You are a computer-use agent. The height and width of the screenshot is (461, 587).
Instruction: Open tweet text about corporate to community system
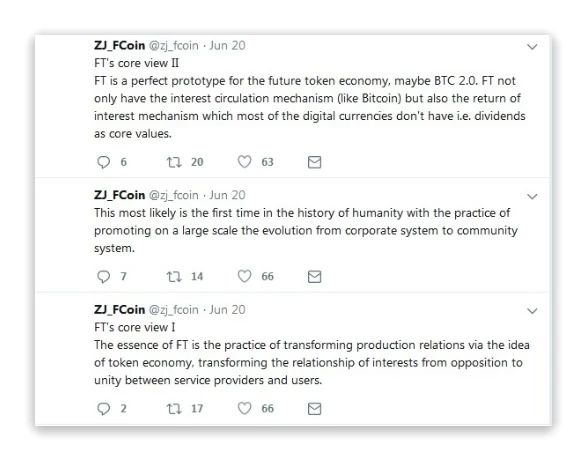click(305, 230)
